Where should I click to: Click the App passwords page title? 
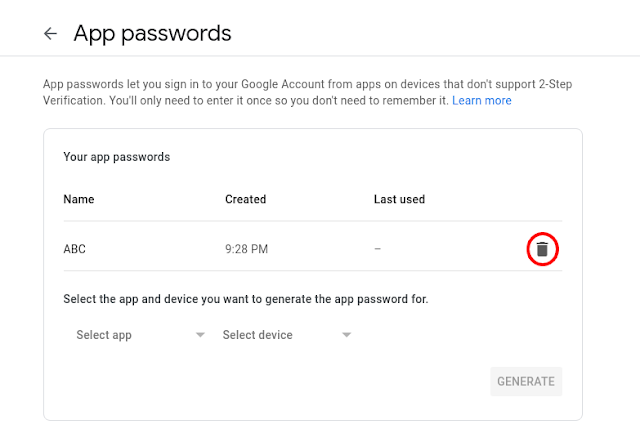[x=152, y=33]
